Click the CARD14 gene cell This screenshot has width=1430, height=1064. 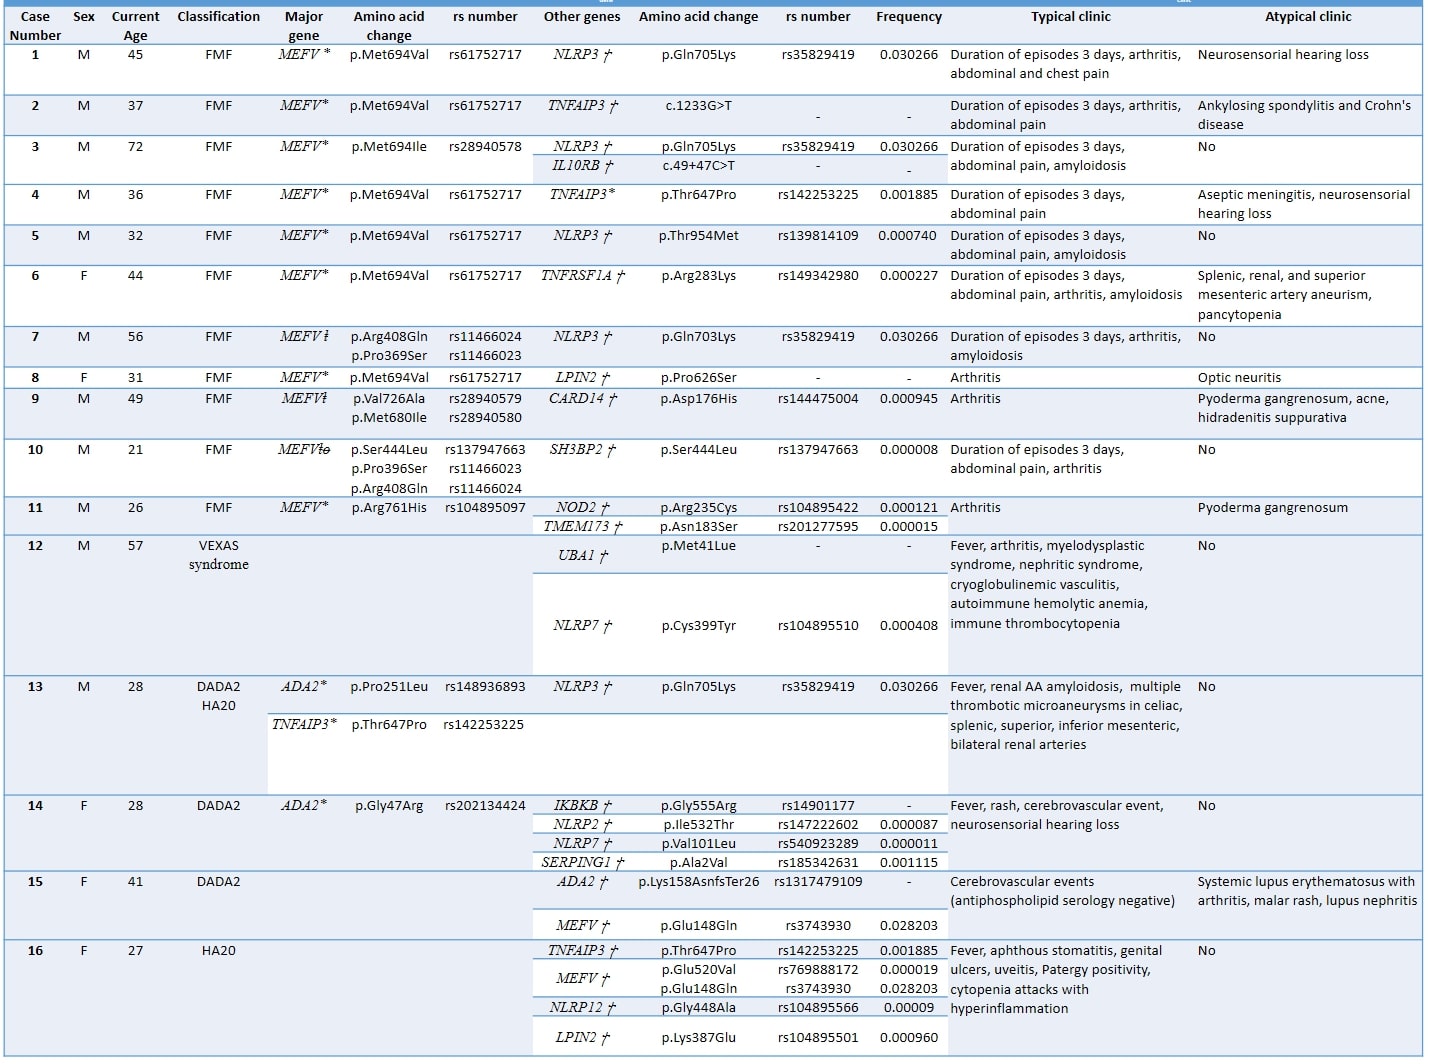(582, 399)
